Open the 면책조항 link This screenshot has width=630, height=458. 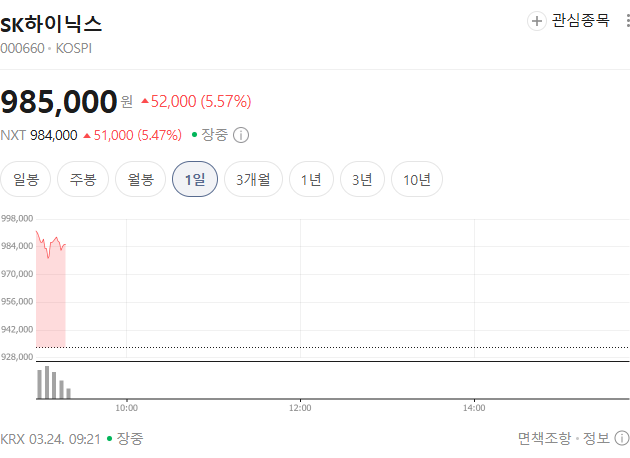pyautogui.click(x=545, y=438)
